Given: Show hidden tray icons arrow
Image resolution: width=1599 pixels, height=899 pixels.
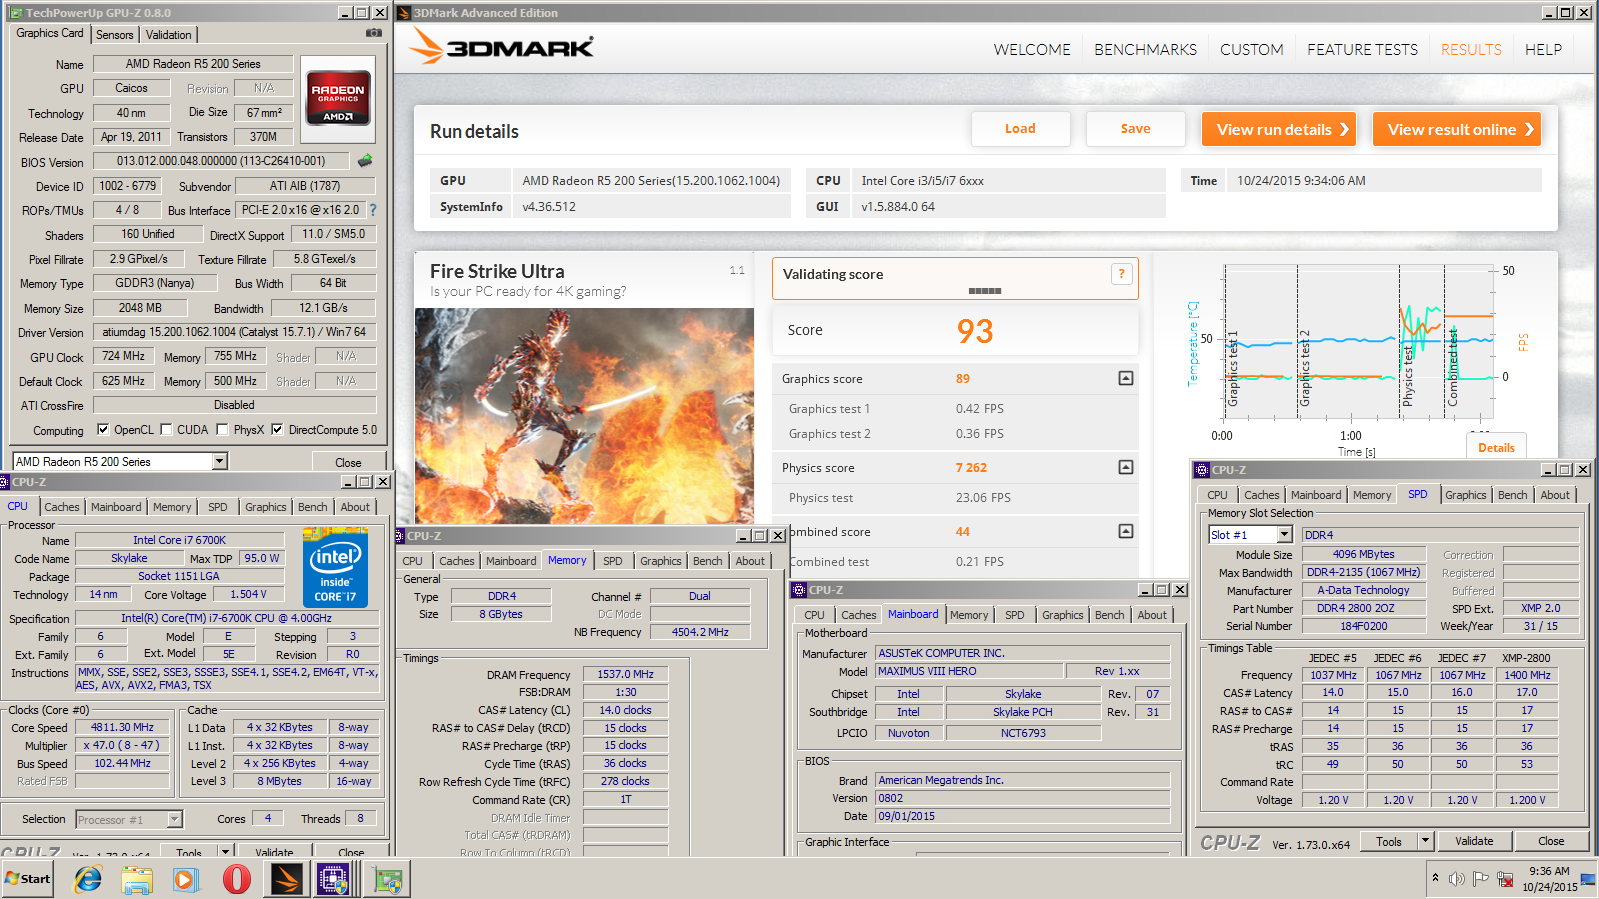Looking at the screenshot, I should coord(1435,878).
